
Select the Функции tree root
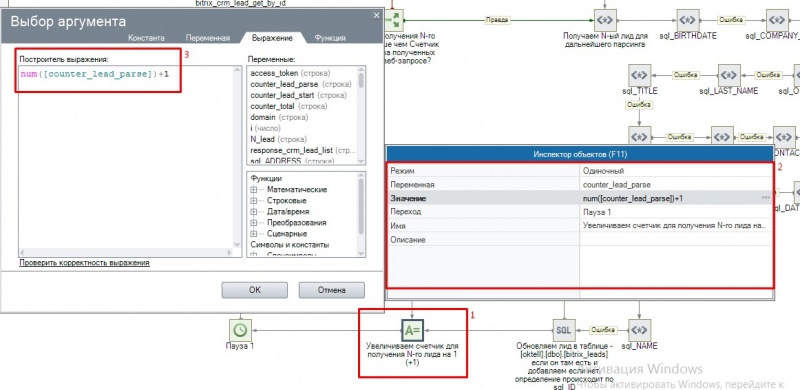pos(266,178)
